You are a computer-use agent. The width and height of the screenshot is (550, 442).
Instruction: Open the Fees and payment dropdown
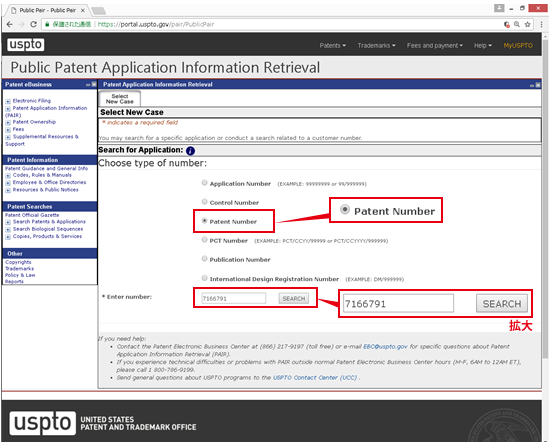tap(435, 46)
